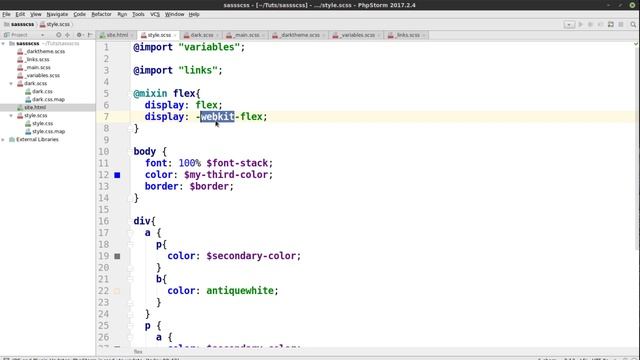Click the Search Everywhere magnifier icon

click(x=633, y=24)
